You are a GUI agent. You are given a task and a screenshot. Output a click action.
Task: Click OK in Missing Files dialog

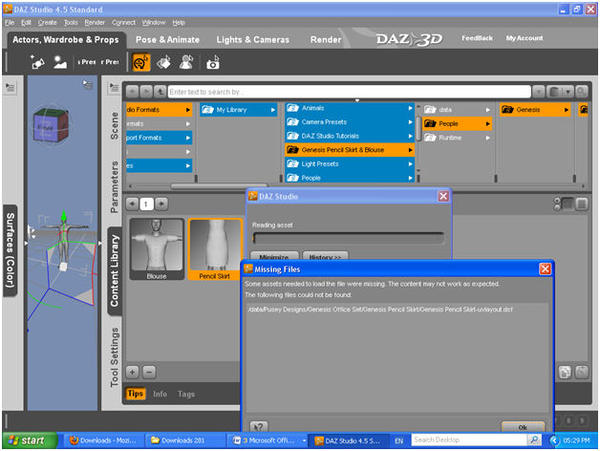coord(523,427)
